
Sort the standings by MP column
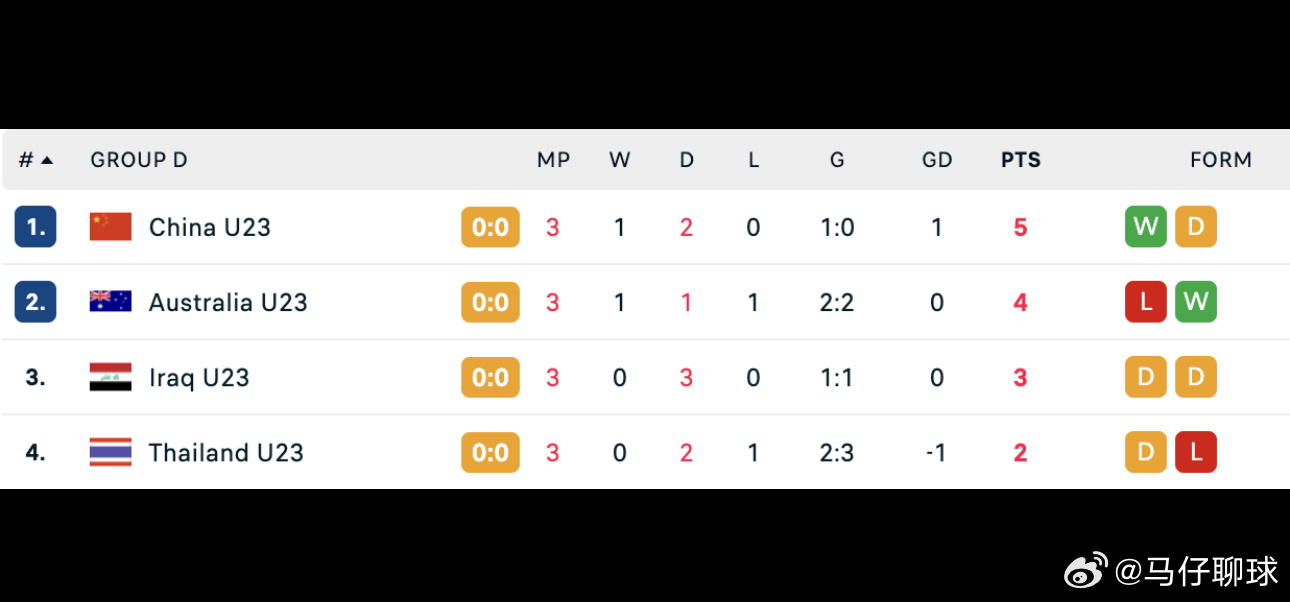(553, 159)
